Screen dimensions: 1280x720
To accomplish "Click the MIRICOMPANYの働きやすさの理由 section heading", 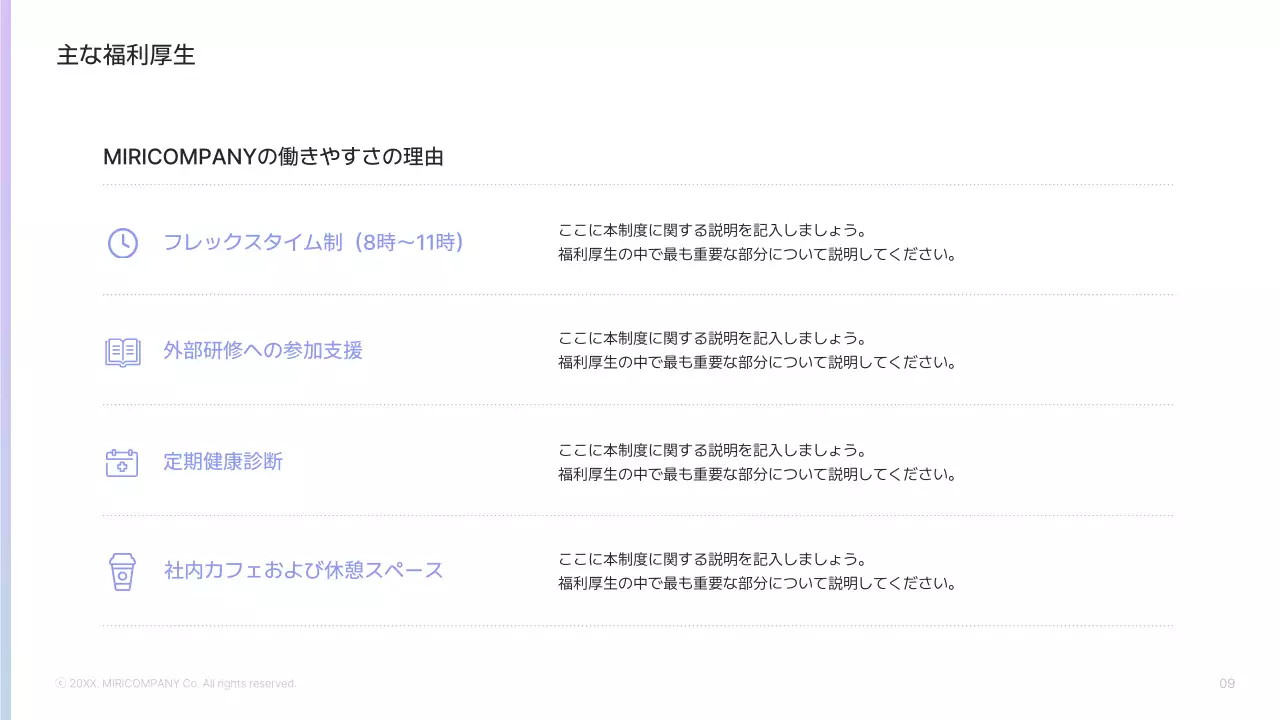I will pos(276,156).
